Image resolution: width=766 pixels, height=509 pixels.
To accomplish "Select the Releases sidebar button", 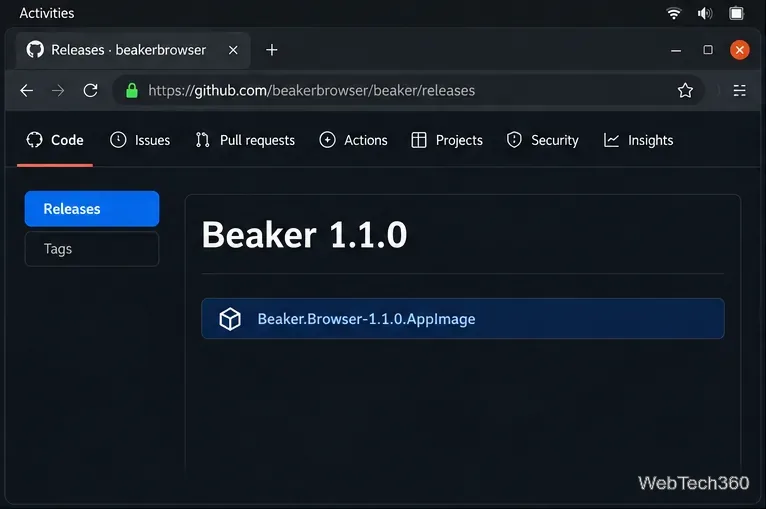I will pyautogui.click(x=92, y=209).
